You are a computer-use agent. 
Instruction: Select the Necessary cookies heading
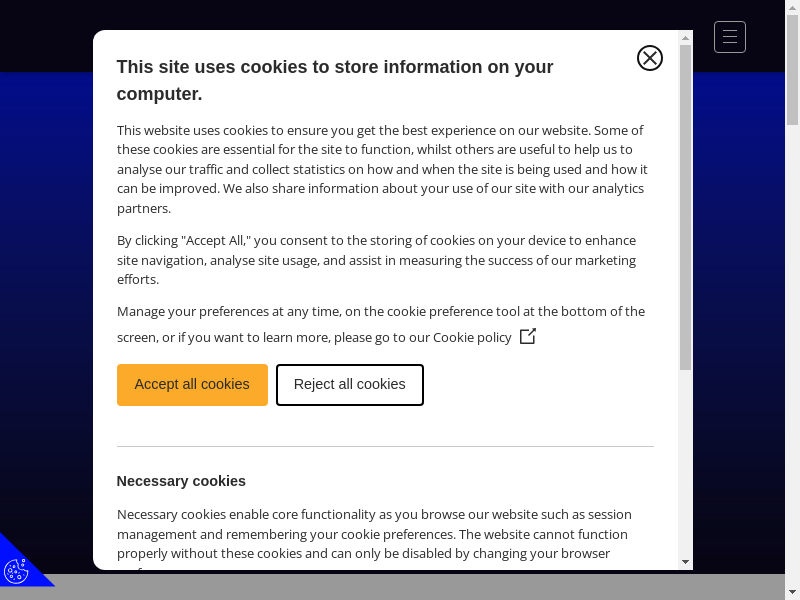tap(181, 481)
